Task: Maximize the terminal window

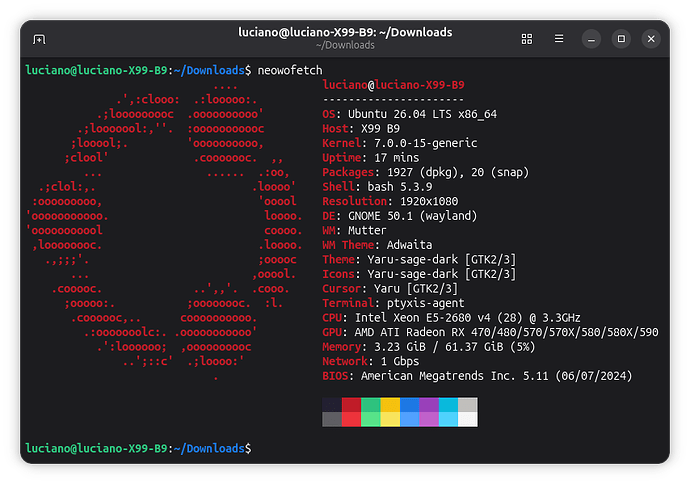Action: pyautogui.click(x=621, y=39)
